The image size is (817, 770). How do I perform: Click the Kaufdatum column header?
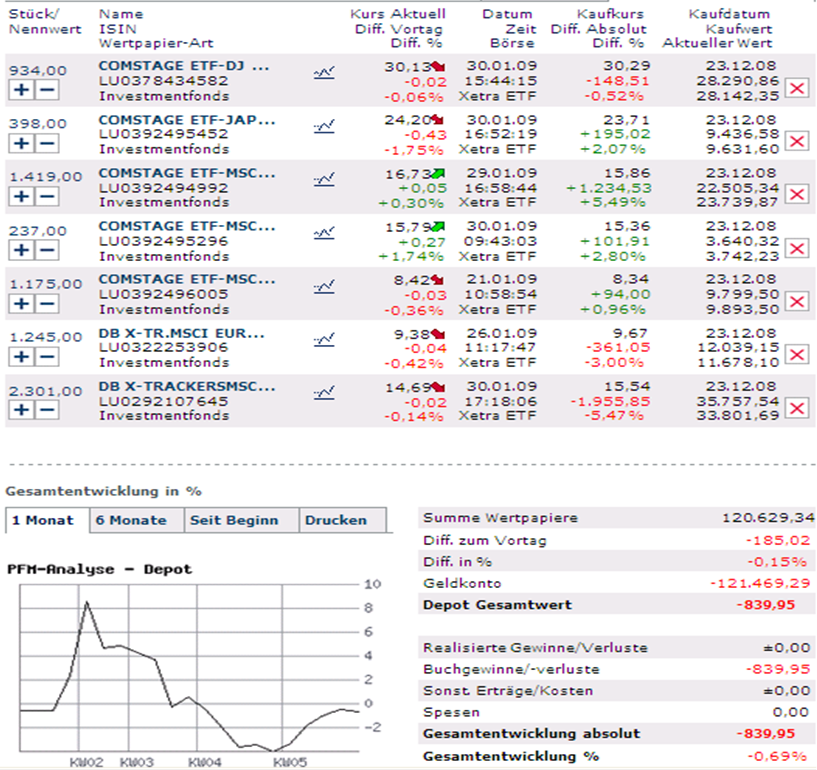point(729,14)
